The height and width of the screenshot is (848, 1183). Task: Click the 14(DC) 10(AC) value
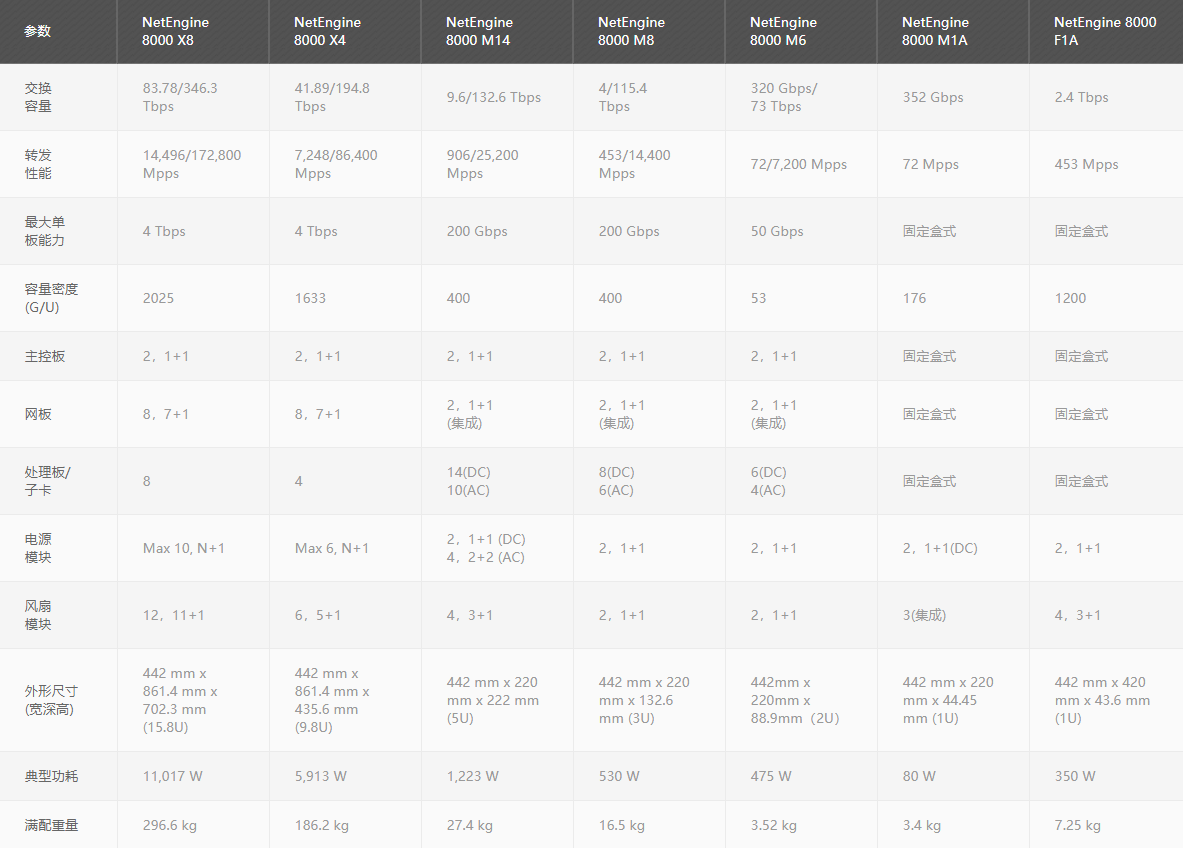click(468, 481)
